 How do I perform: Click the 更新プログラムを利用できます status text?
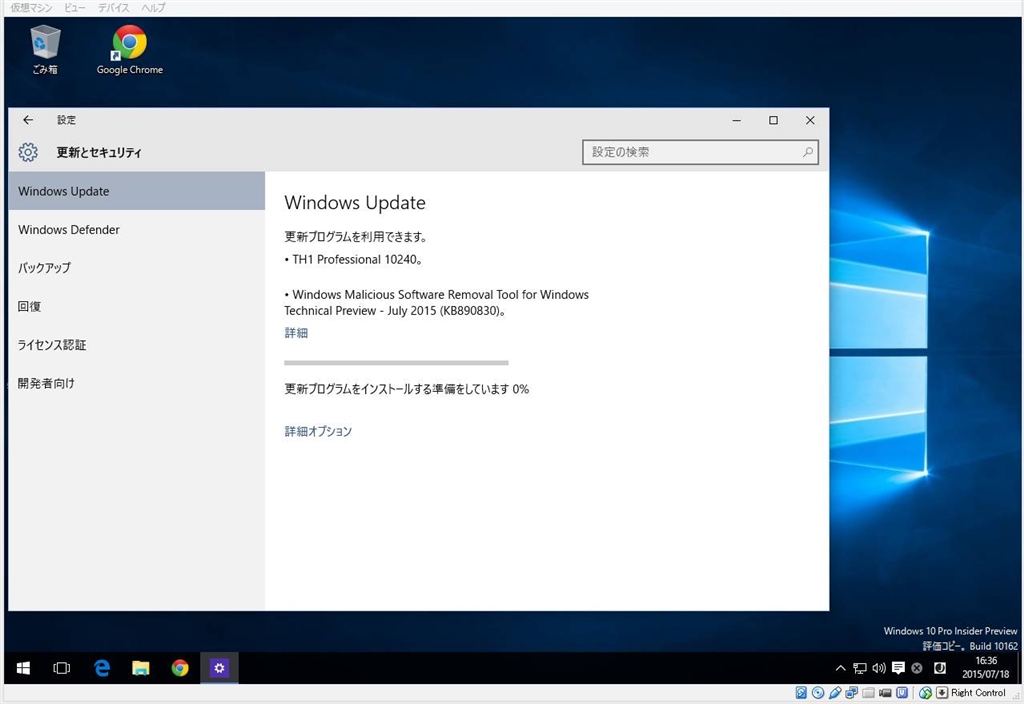(355, 237)
